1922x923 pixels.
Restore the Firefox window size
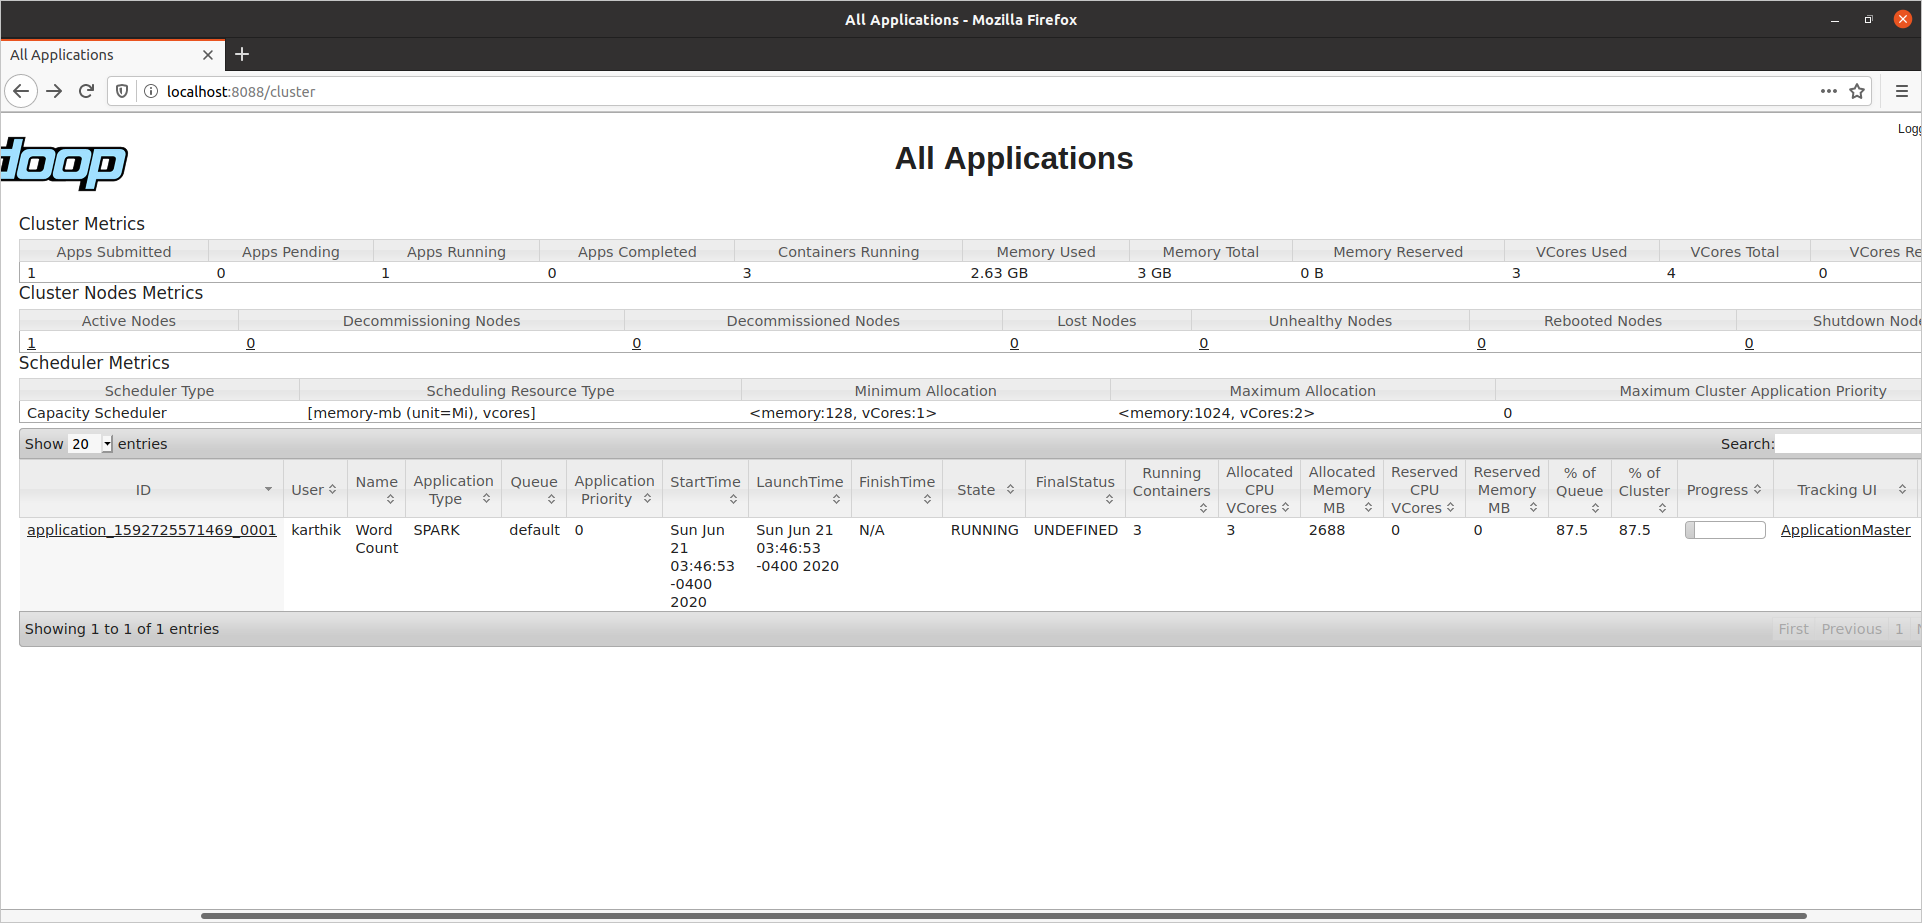click(1868, 19)
